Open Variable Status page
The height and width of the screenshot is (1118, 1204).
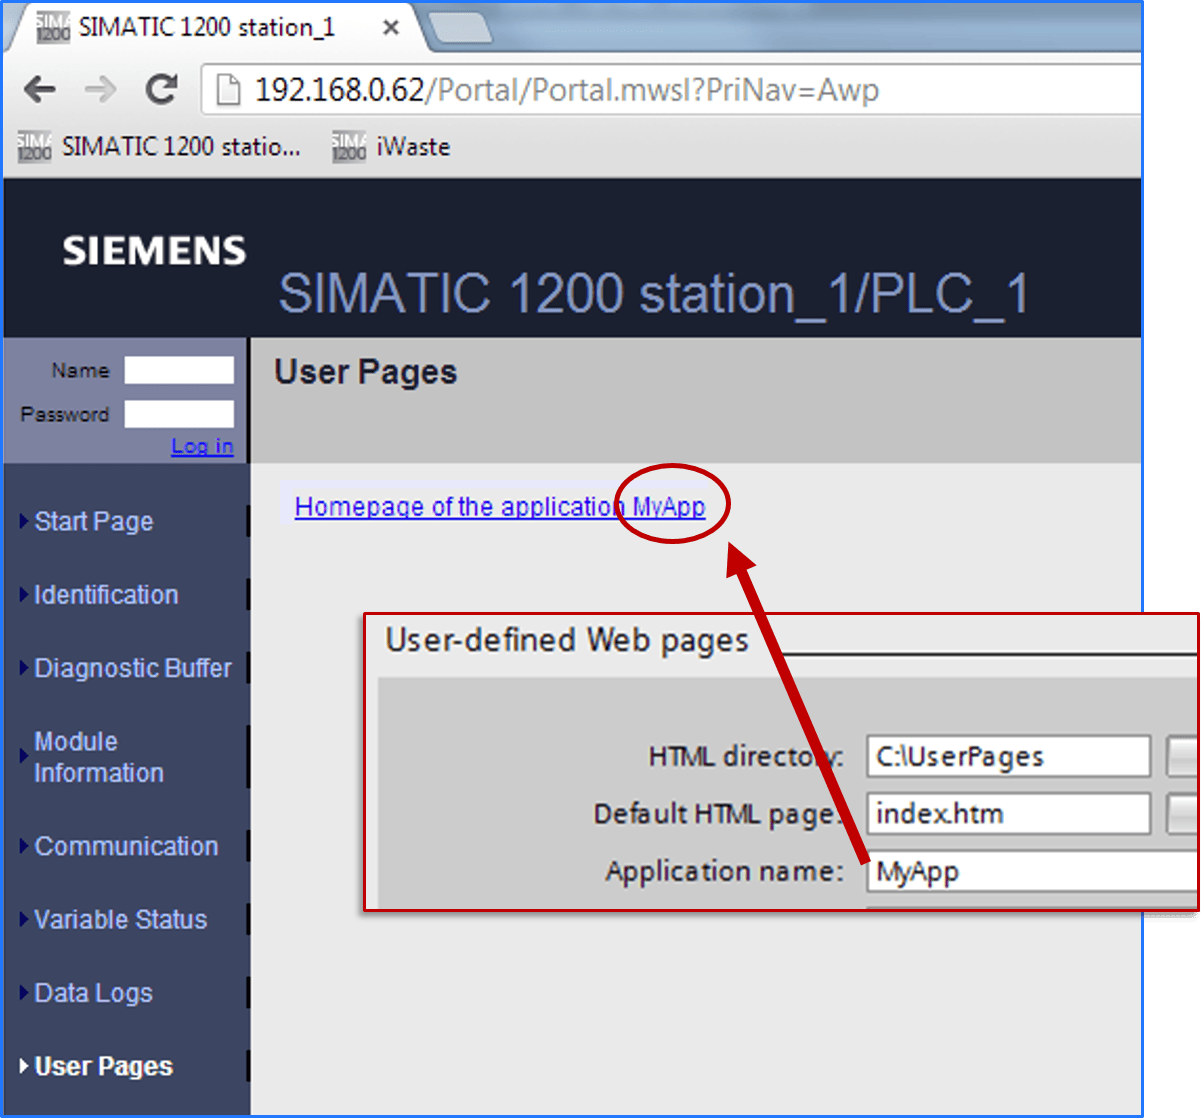coord(120,919)
